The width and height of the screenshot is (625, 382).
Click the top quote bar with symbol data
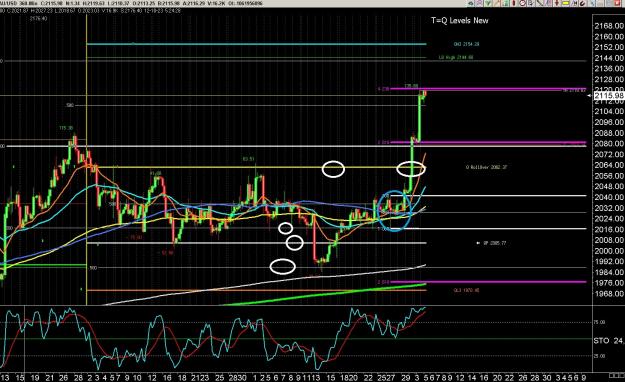tap(132, 4)
